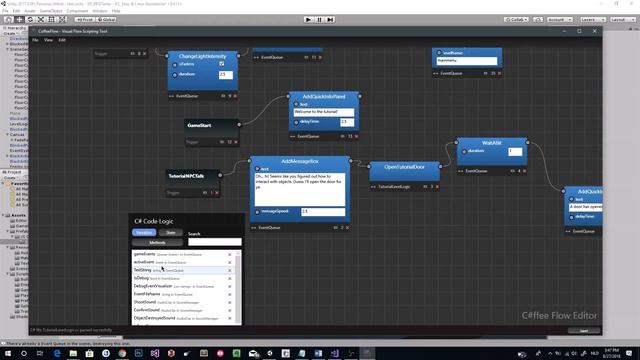Click the Unity Pause button
The width and height of the screenshot is (640, 360).
[x=319, y=20]
